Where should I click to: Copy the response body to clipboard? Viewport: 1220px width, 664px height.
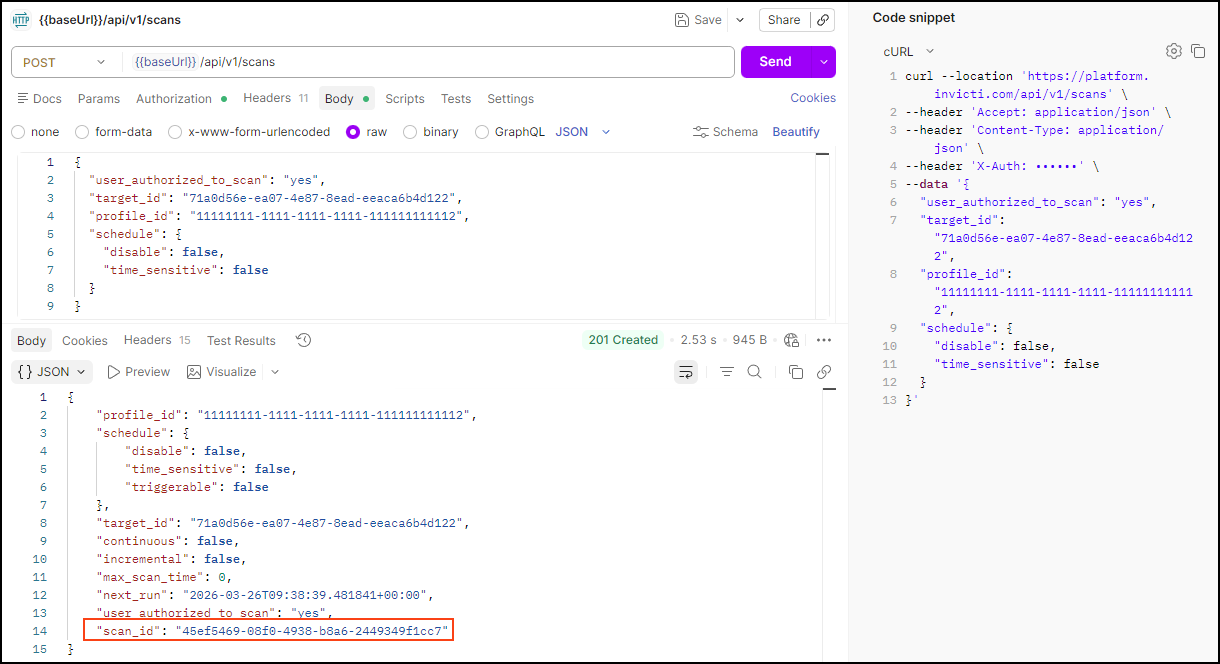pos(796,372)
